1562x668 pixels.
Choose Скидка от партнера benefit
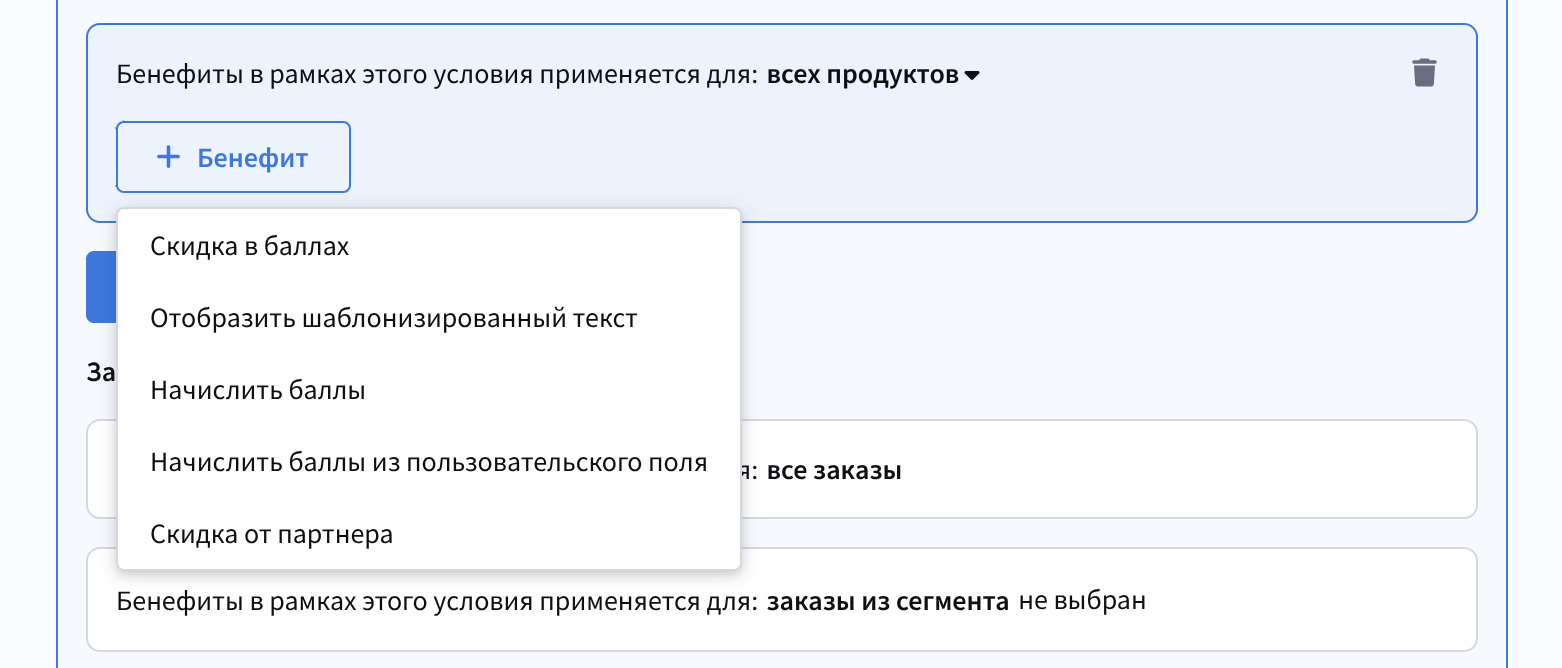click(x=272, y=535)
